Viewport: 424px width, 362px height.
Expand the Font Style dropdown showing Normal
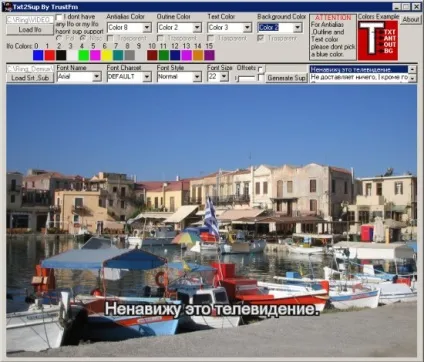[x=197, y=77]
